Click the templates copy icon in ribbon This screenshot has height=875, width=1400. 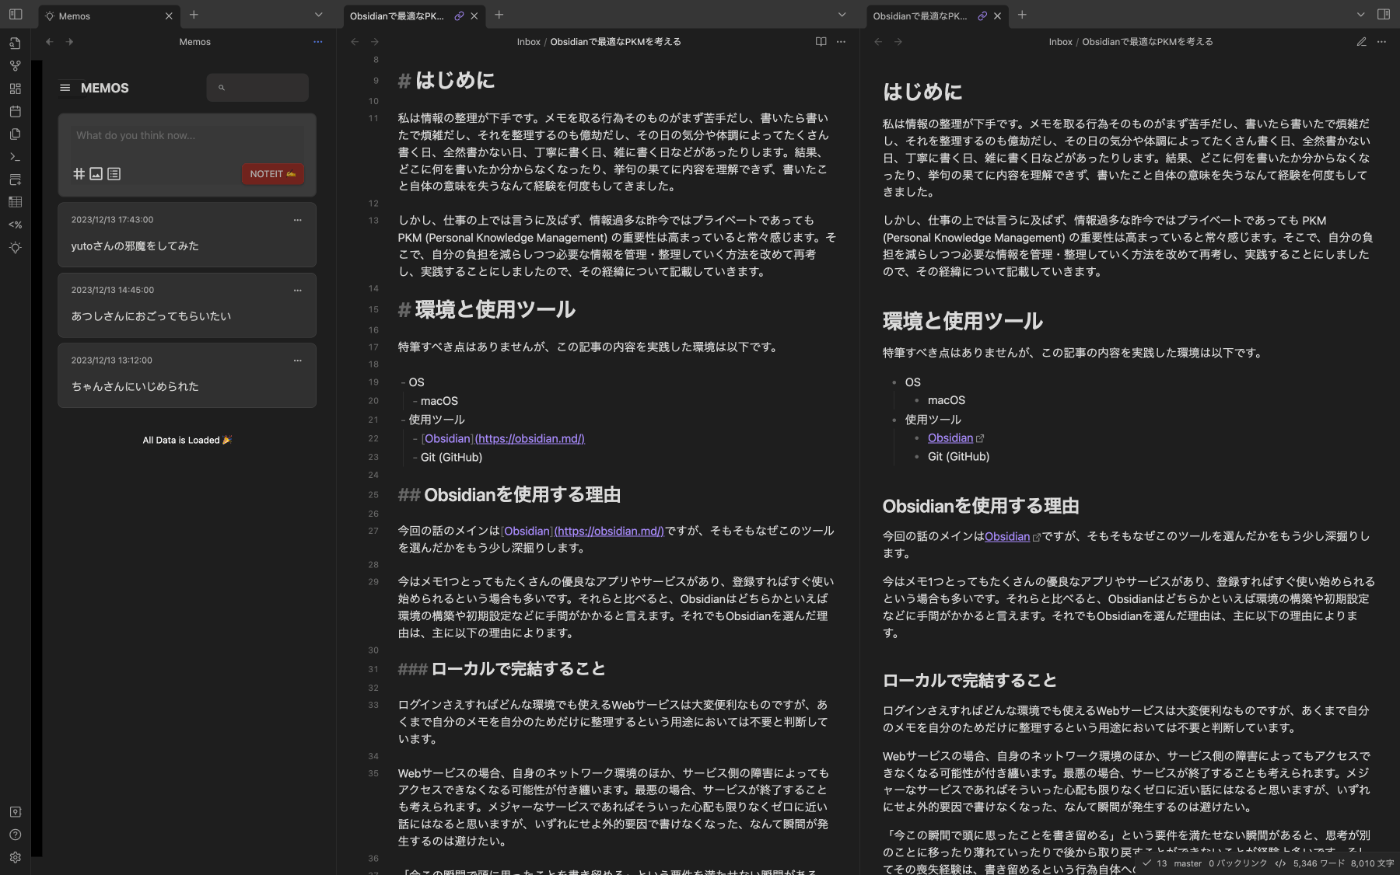(15, 134)
